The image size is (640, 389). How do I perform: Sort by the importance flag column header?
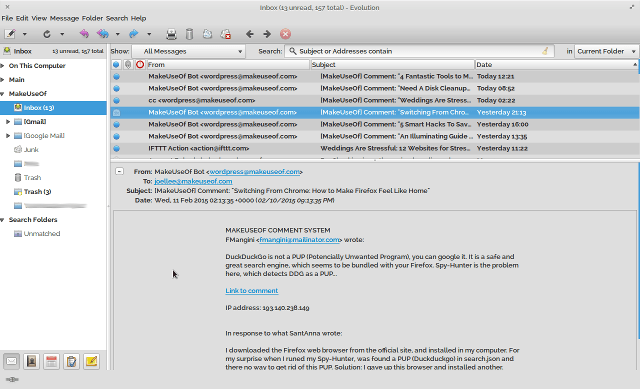[x=140, y=64]
